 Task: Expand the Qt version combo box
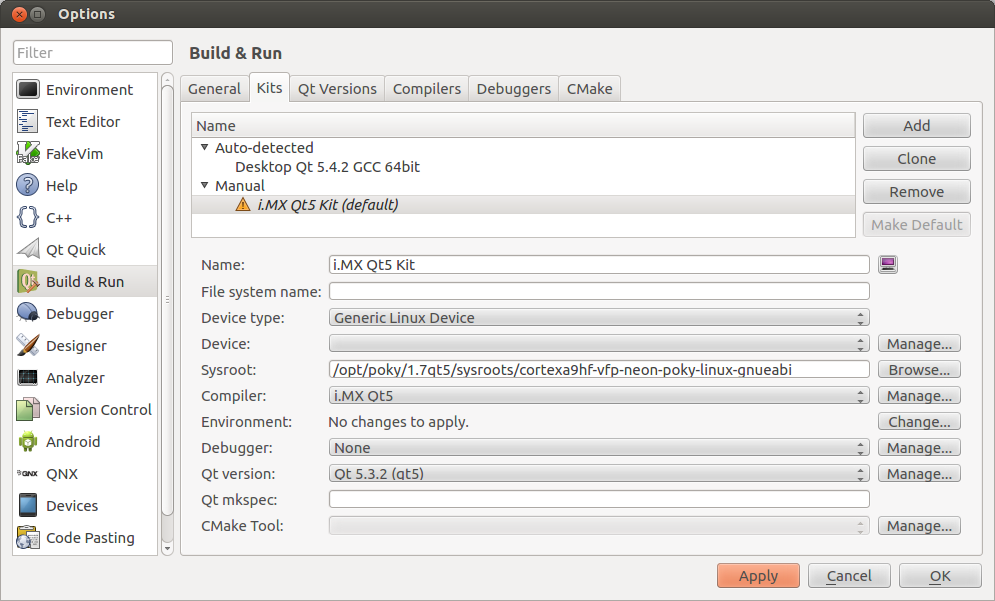pyautogui.click(x=598, y=474)
